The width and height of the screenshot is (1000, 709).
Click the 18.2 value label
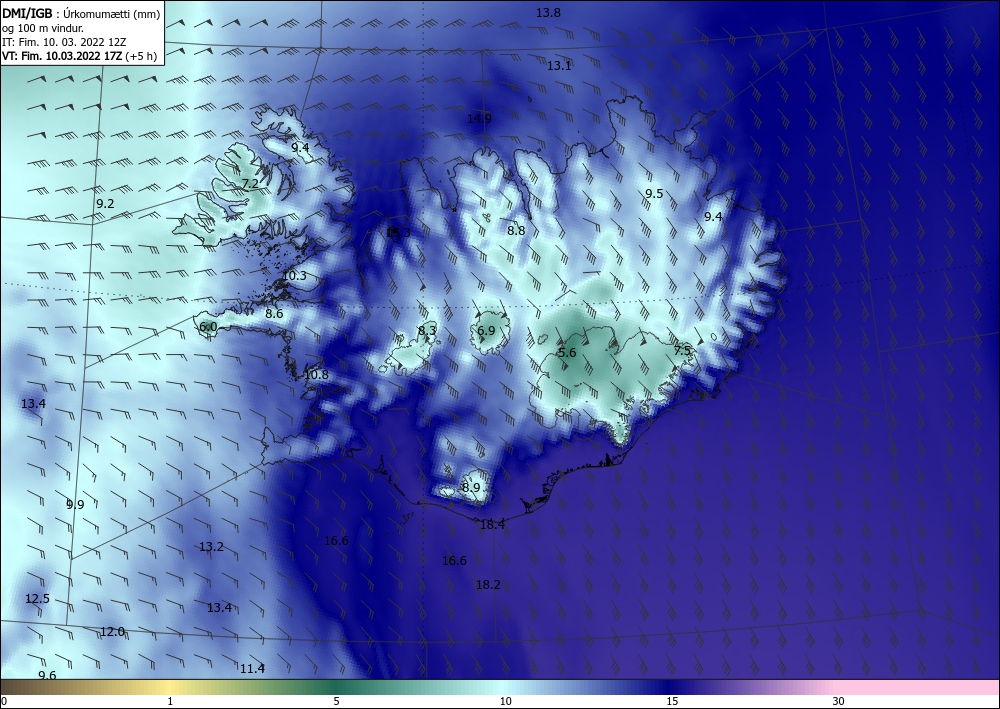coord(488,585)
